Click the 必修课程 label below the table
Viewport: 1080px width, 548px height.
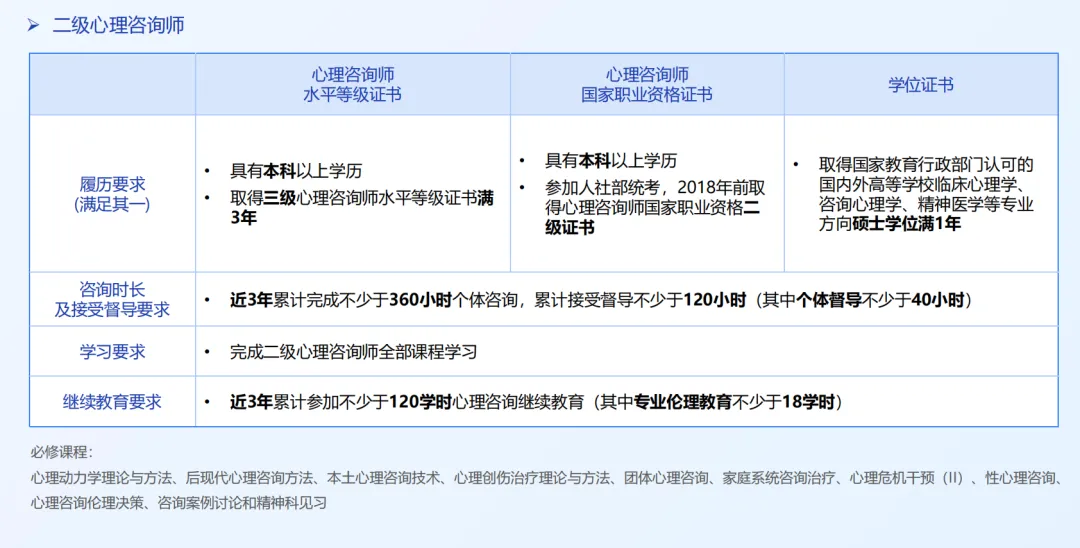tap(61, 453)
